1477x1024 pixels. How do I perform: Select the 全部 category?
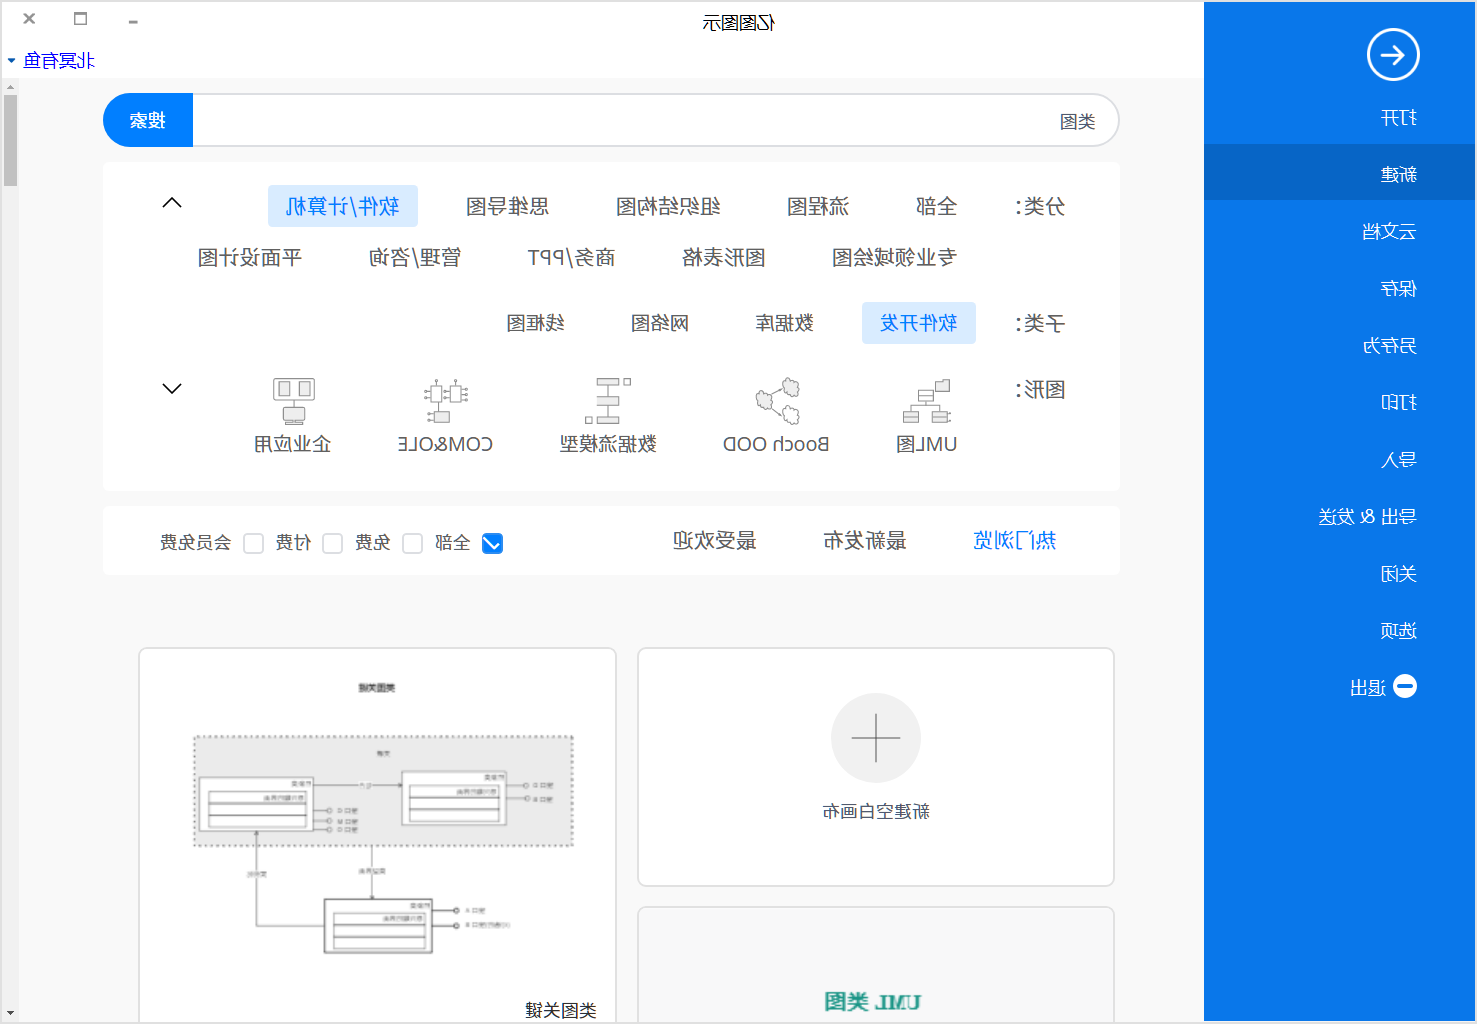(x=937, y=206)
